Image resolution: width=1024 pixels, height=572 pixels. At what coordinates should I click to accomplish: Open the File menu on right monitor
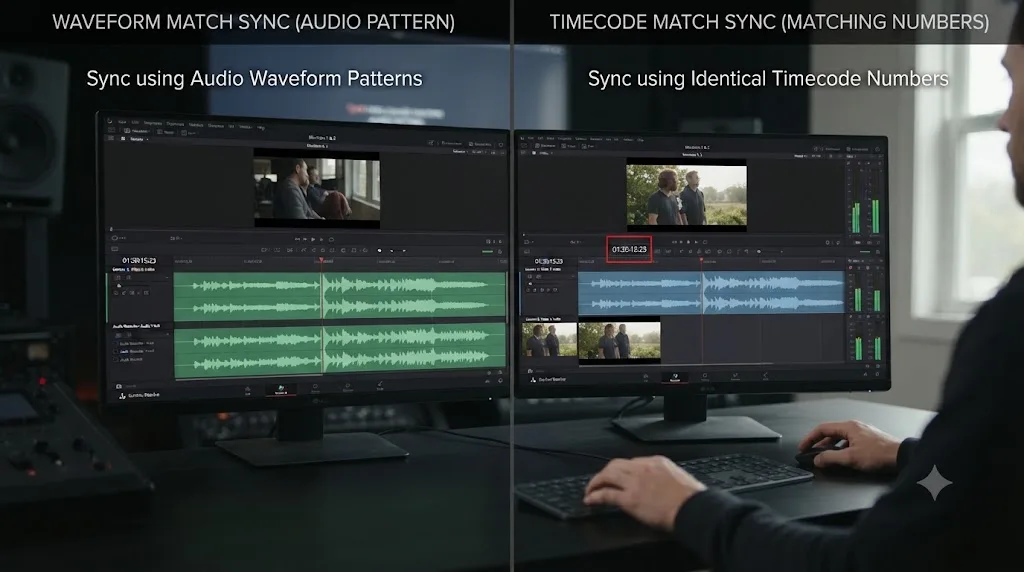click(x=531, y=138)
